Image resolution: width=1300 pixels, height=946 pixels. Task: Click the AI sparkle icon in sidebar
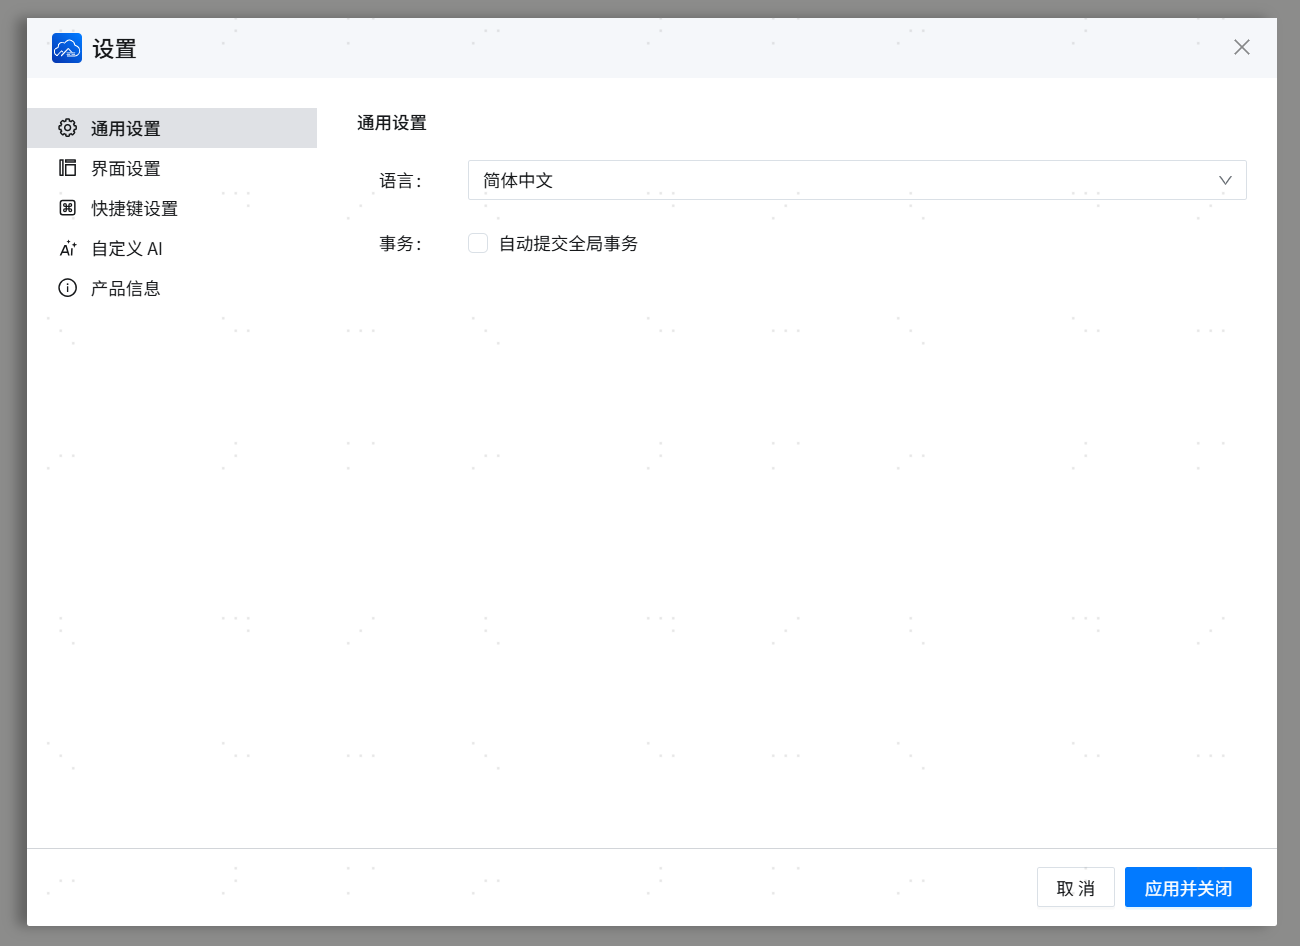point(67,248)
